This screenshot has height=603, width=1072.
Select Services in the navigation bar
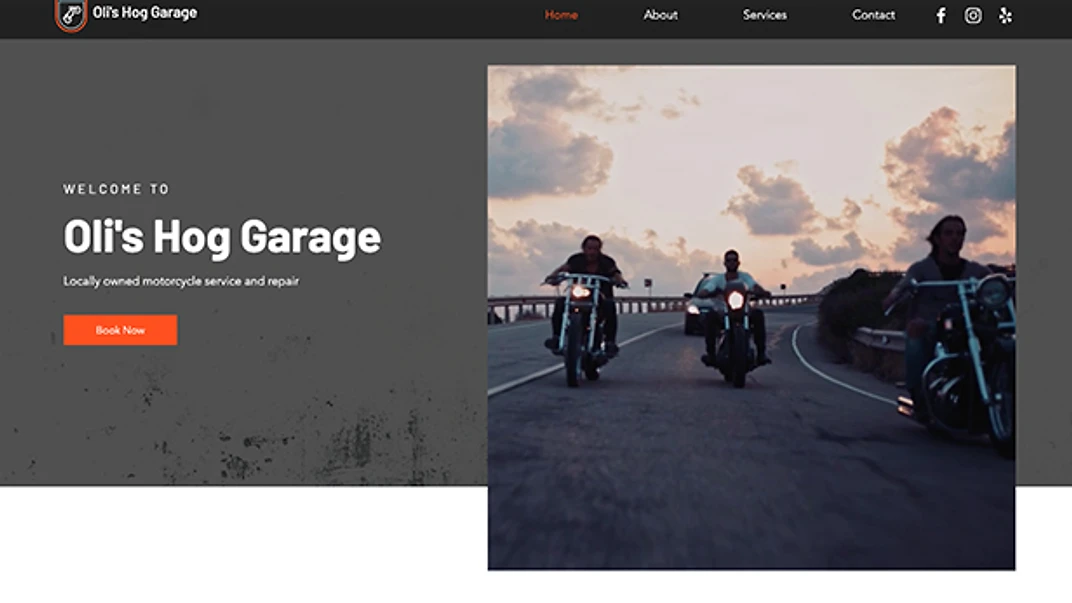pos(764,15)
